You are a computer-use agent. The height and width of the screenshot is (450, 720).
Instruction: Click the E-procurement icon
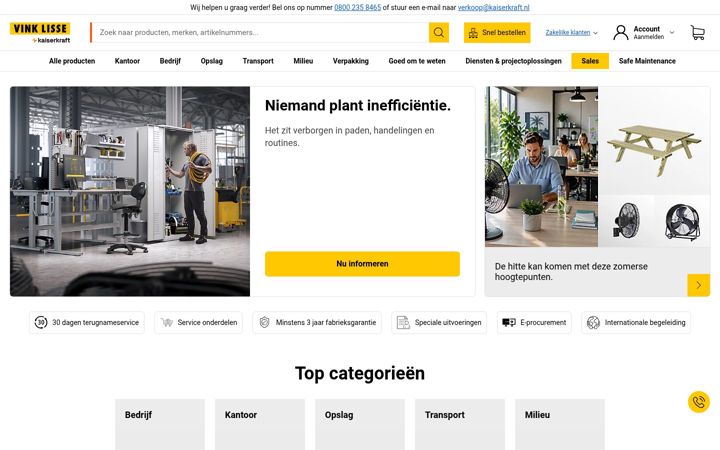509,322
